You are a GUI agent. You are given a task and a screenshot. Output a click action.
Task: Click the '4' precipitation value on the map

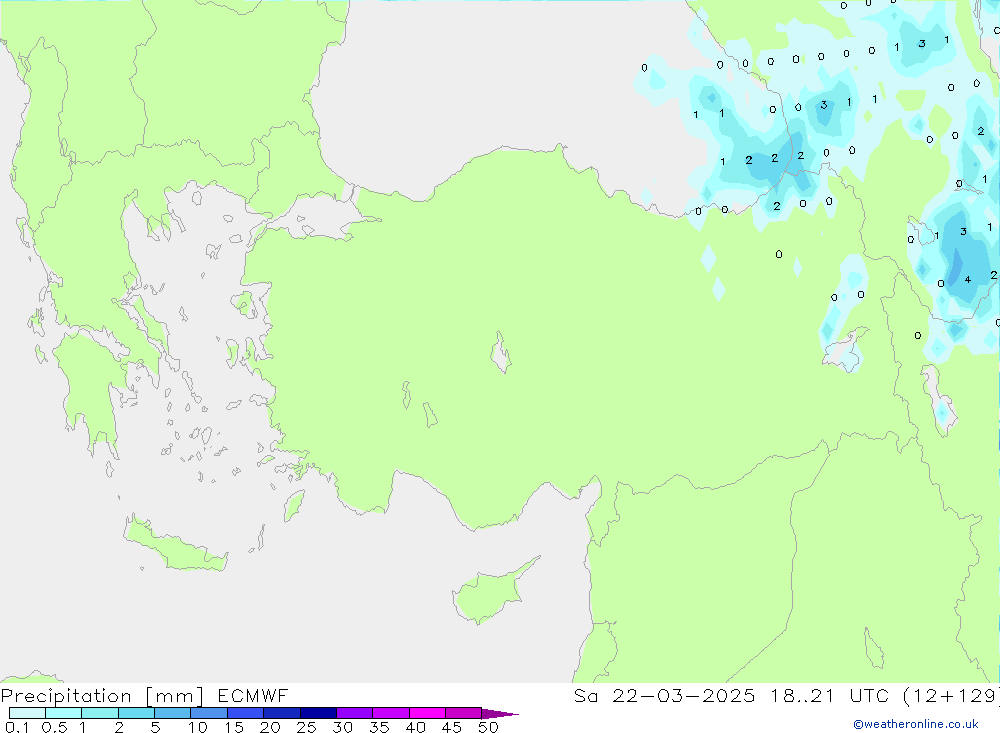click(x=967, y=279)
